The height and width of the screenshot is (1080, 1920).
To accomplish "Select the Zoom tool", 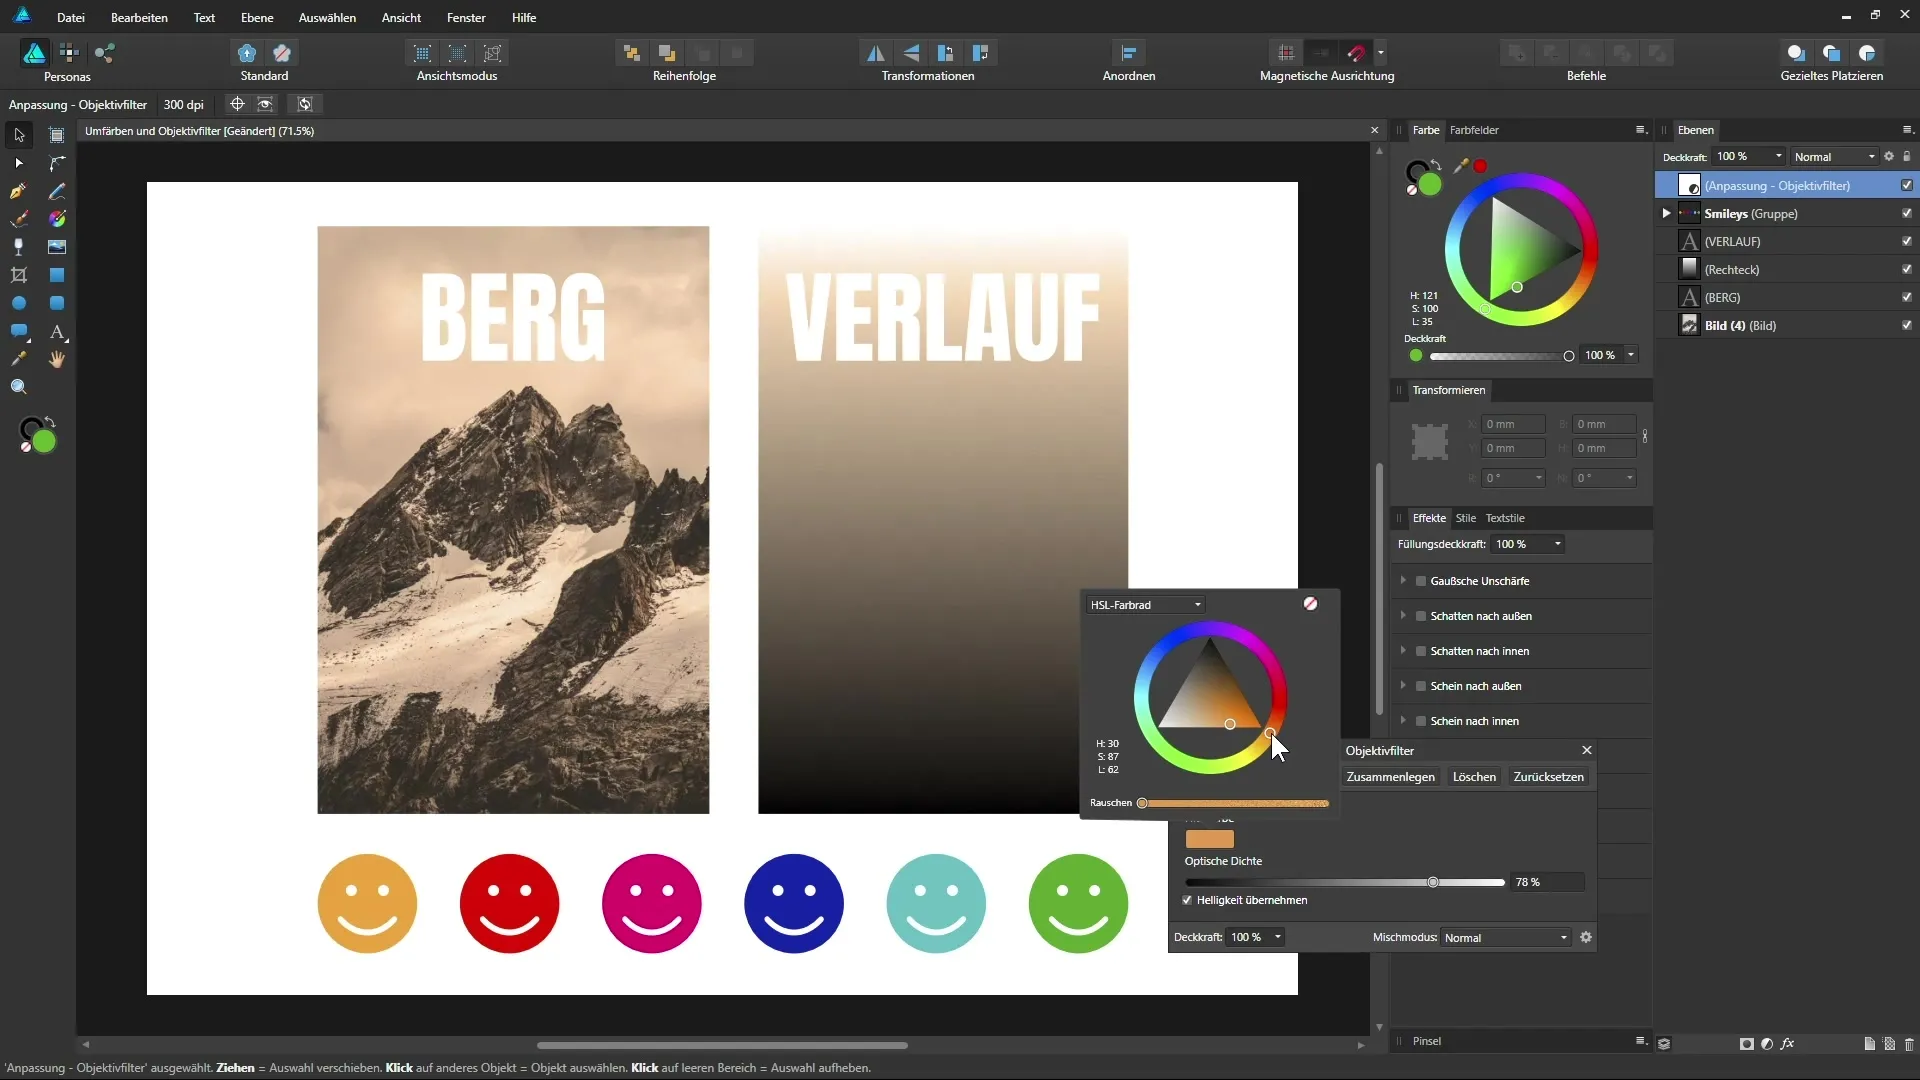I will pos(19,387).
